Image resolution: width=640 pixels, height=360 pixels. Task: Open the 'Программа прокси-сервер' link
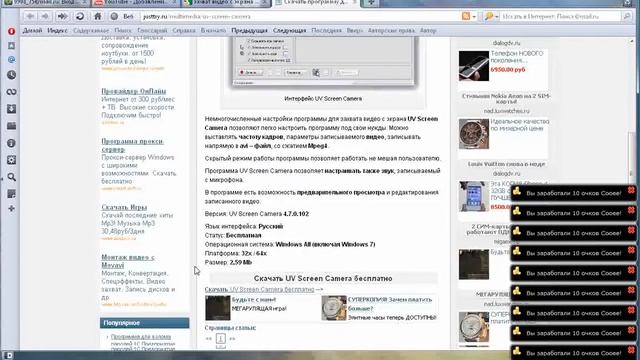(132, 145)
